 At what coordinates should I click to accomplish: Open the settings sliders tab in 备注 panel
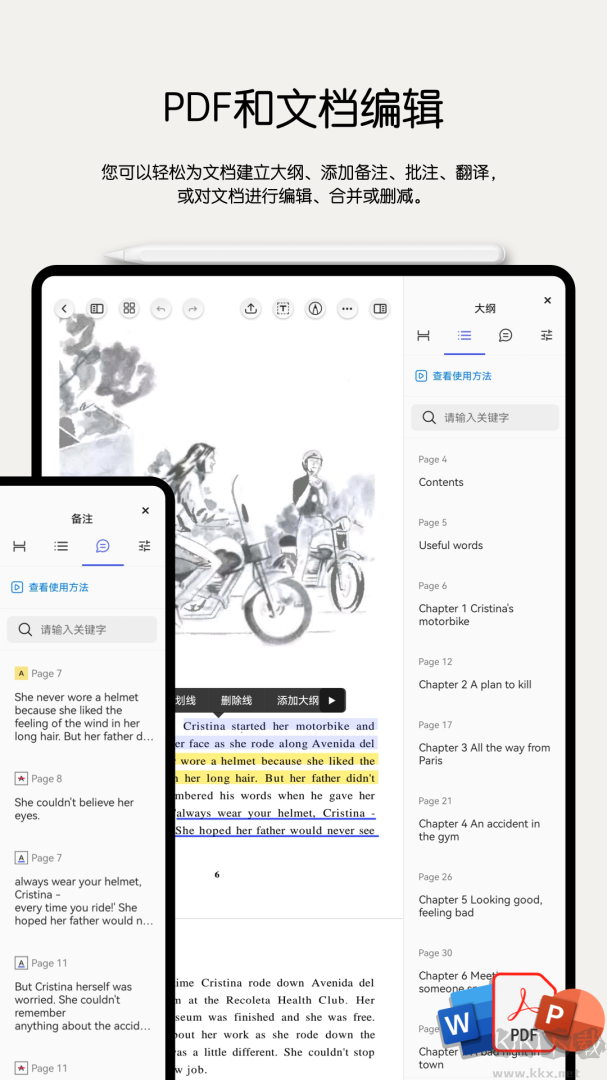click(x=145, y=546)
